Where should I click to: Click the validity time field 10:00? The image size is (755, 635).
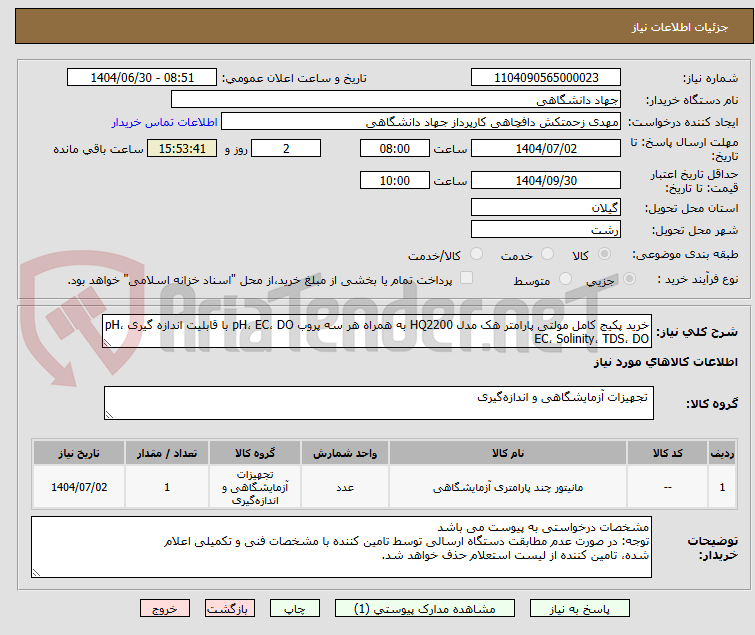click(394, 180)
